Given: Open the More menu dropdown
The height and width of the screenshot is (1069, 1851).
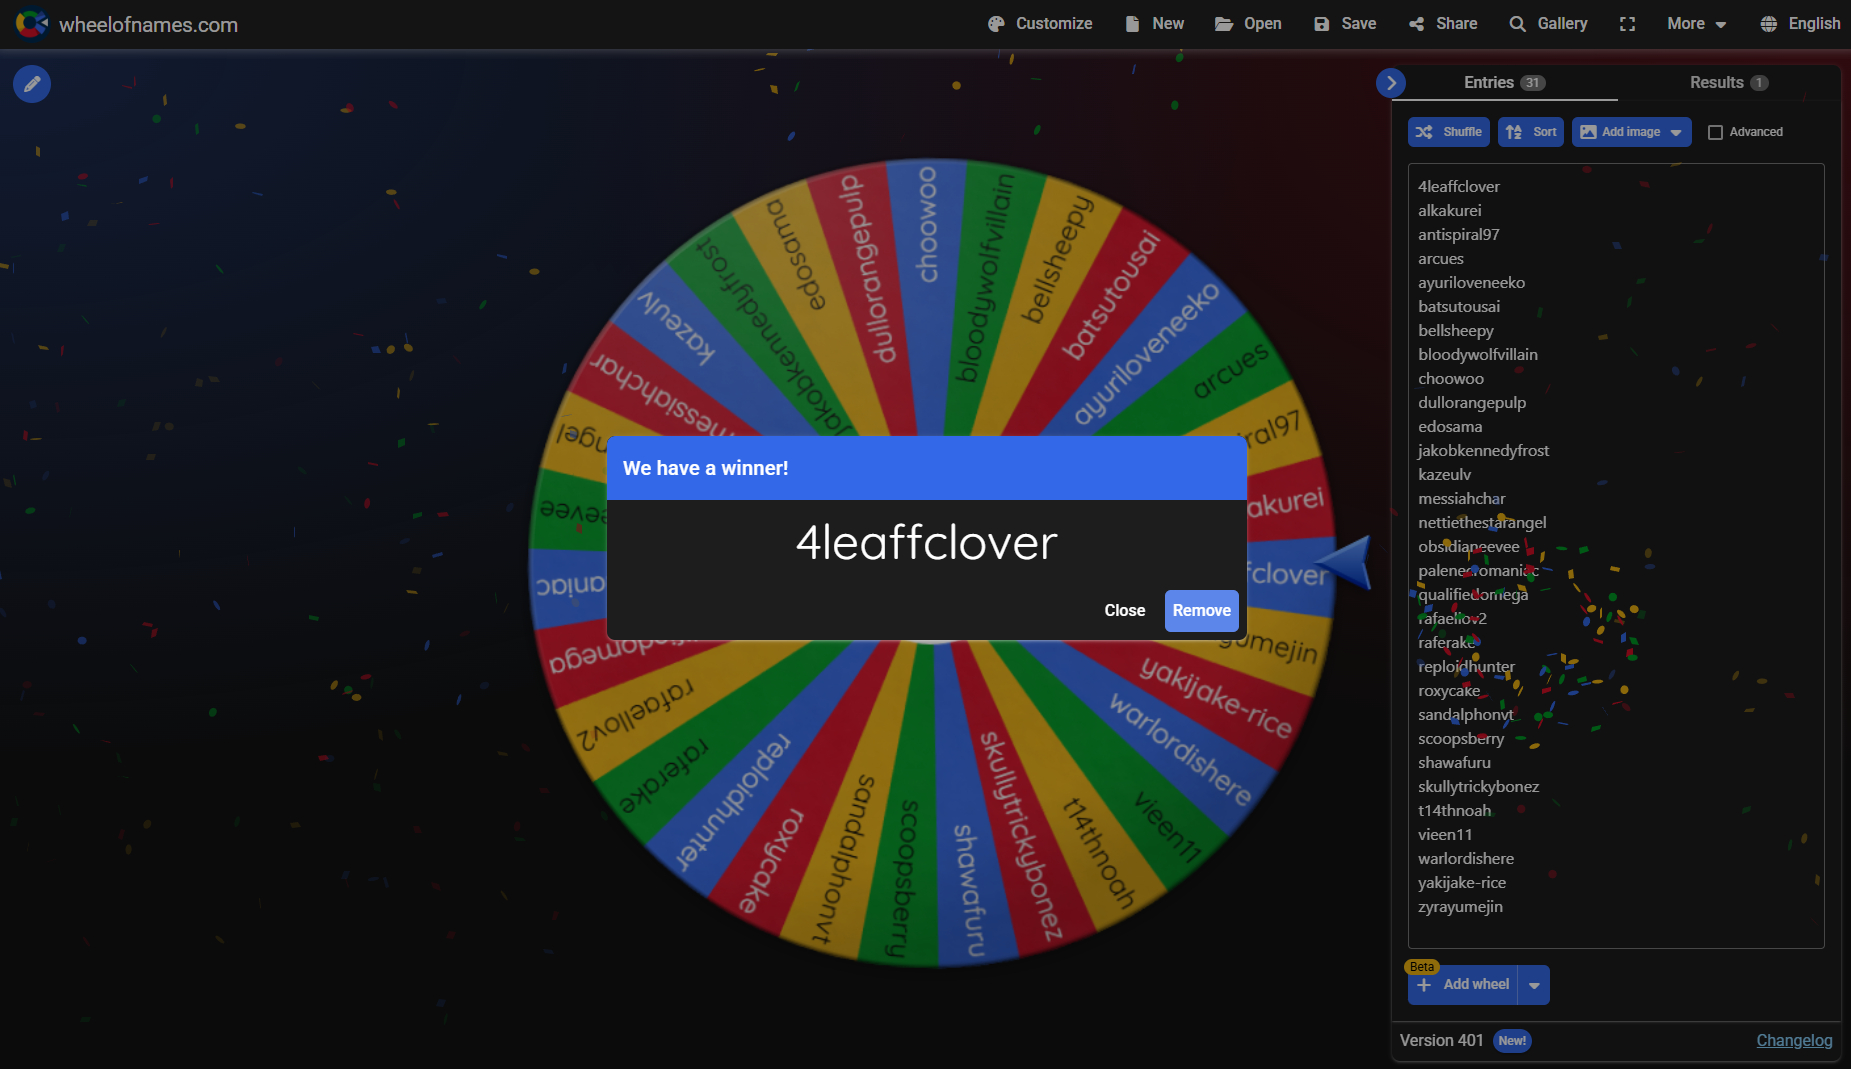Looking at the screenshot, I should (x=1696, y=24).
